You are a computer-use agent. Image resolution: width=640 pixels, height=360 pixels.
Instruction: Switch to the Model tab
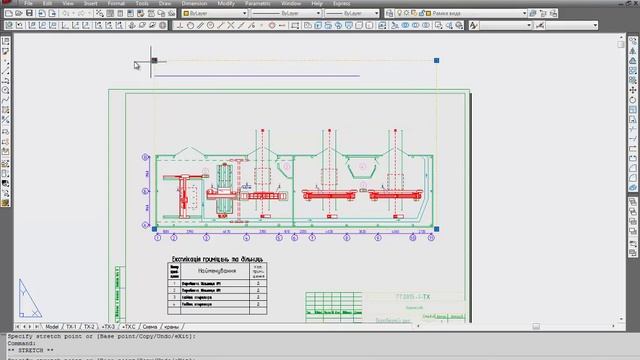click(x=51, y=327)
